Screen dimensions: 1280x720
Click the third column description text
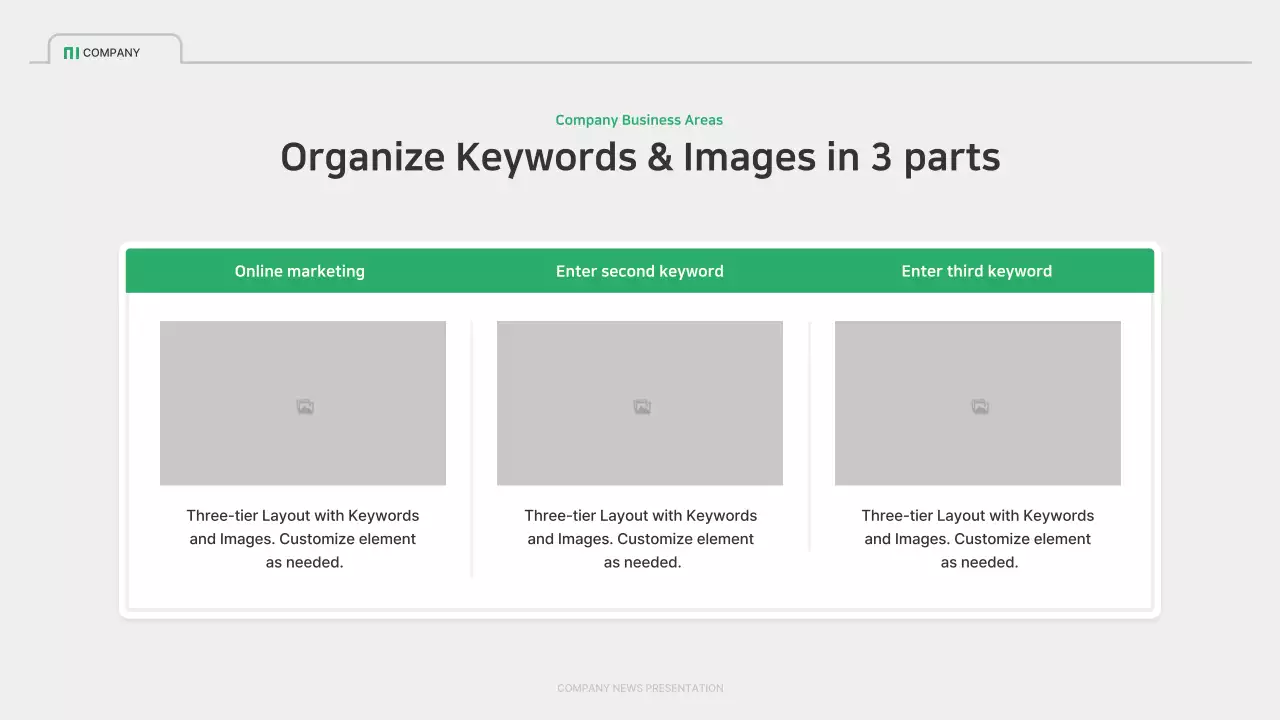tap(978, 539)
